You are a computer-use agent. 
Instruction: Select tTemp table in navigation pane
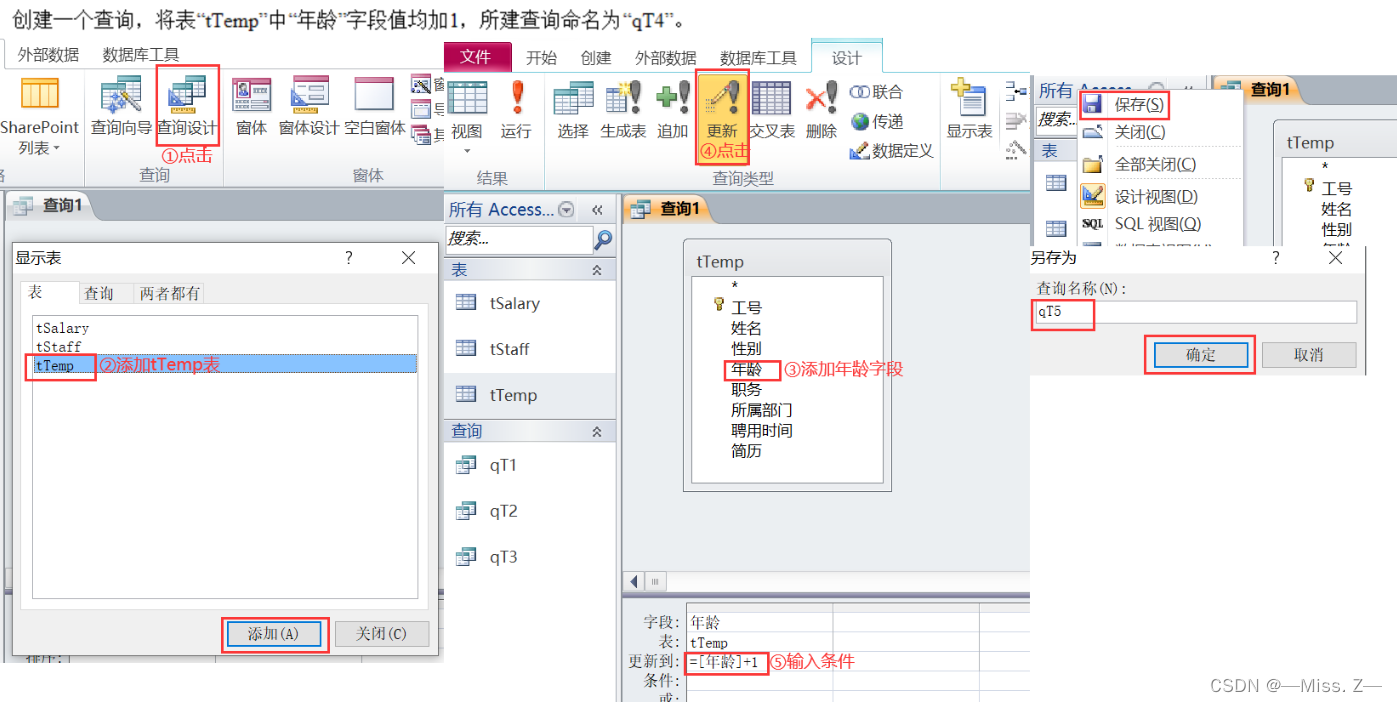click(x=530, y=395)
